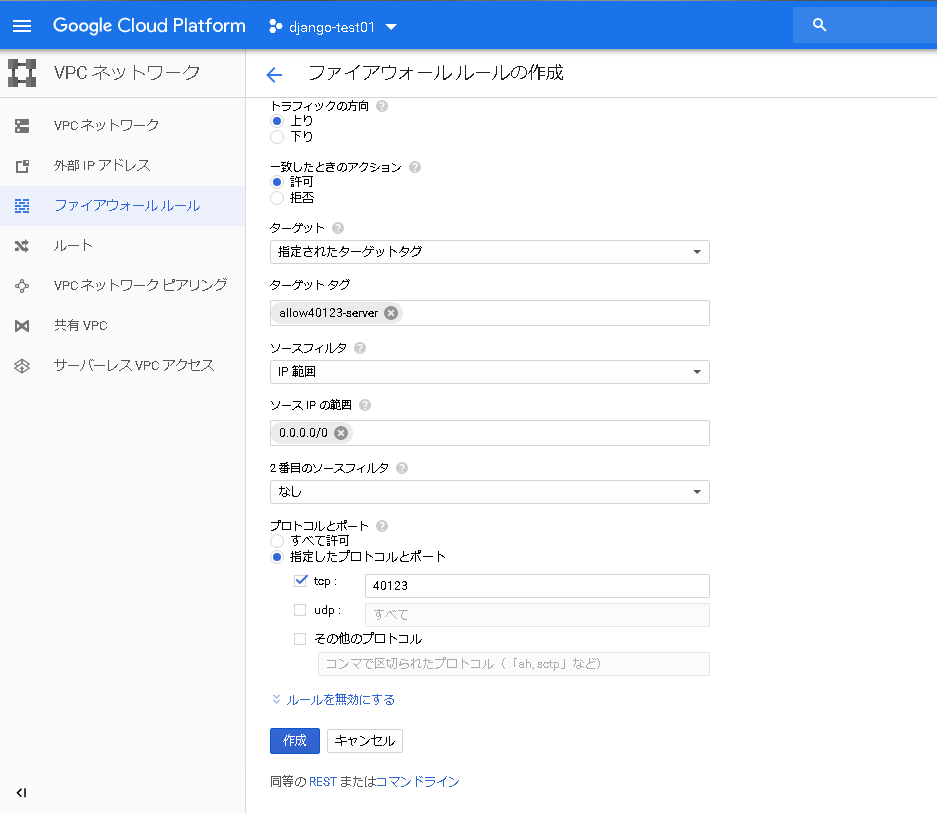Viewport: 937px width, 813px height.
Task: Click the VPC ネットワーク product icon
Action: click(22, 73)
